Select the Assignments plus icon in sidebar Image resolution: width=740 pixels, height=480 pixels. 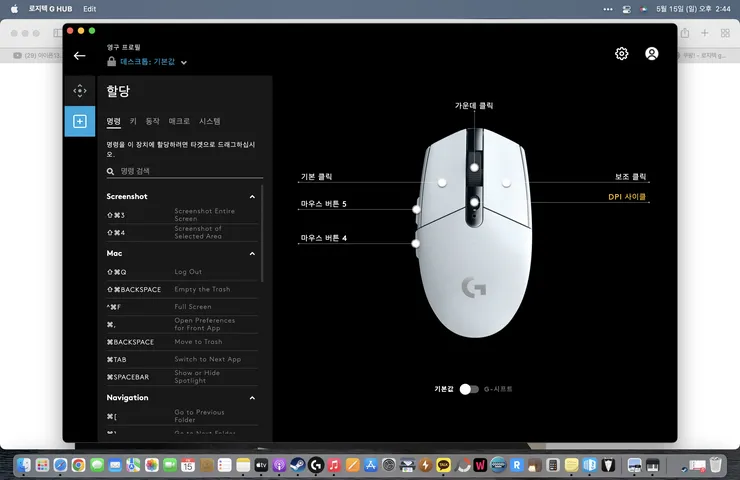80,121
